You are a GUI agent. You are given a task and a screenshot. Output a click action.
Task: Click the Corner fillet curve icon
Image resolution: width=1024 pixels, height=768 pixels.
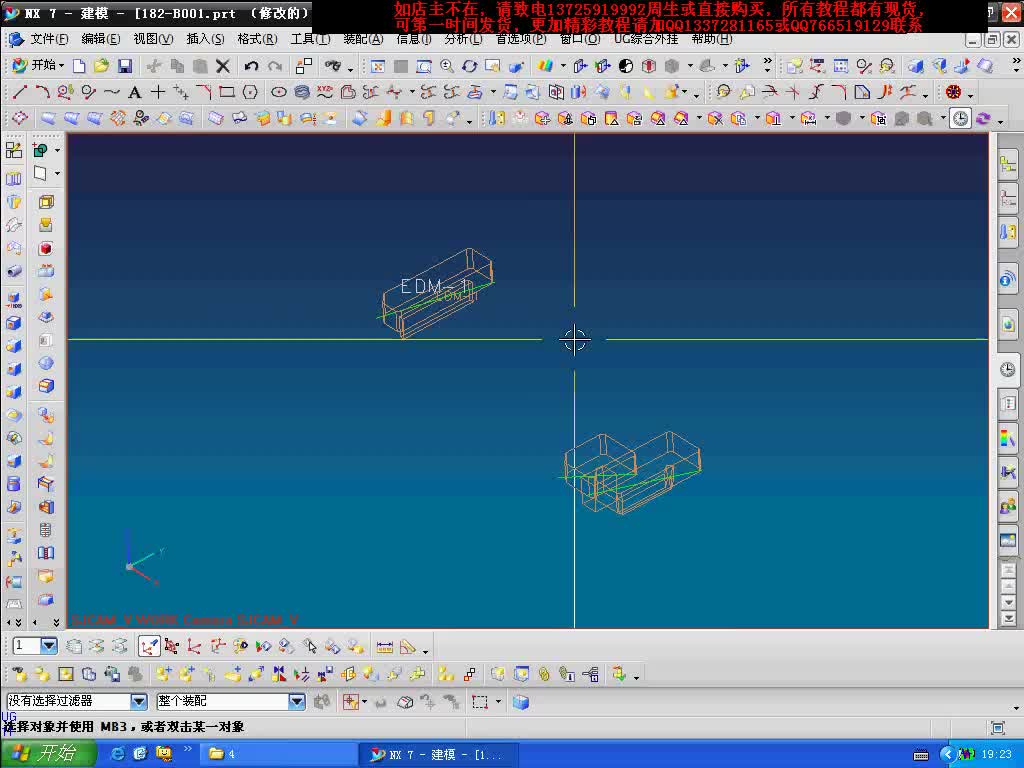[x=839, y=92]
